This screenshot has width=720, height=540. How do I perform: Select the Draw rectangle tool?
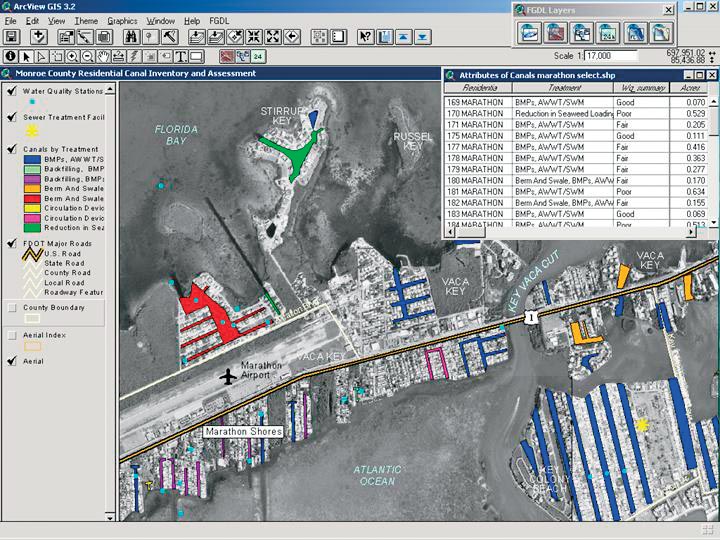pyautogui.click(x=196, y=56)
